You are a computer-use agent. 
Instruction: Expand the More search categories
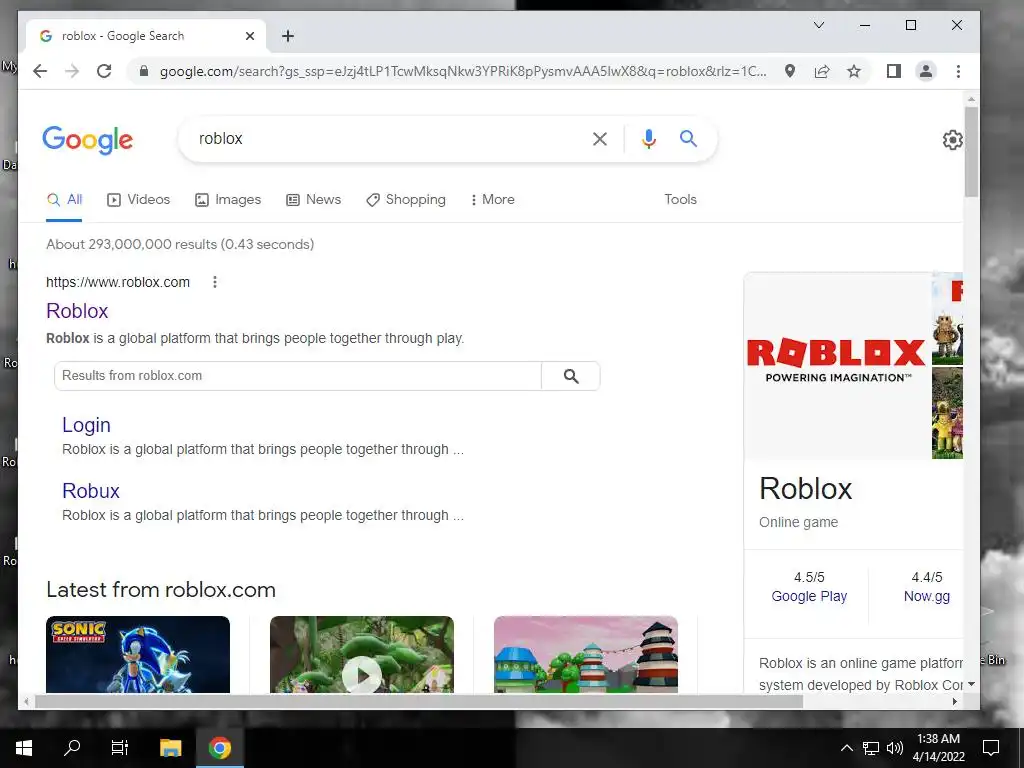492,200
